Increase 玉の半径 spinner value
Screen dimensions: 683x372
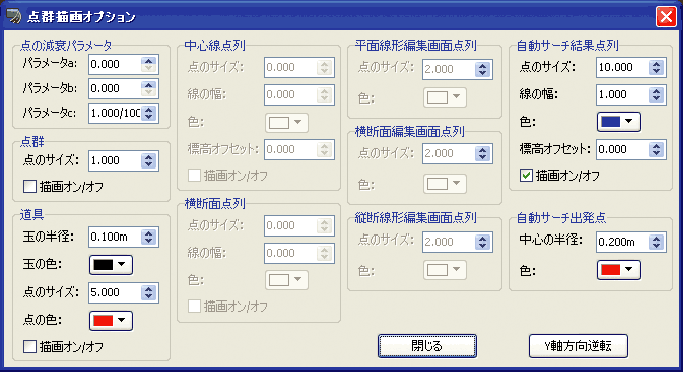pos(149,233)
